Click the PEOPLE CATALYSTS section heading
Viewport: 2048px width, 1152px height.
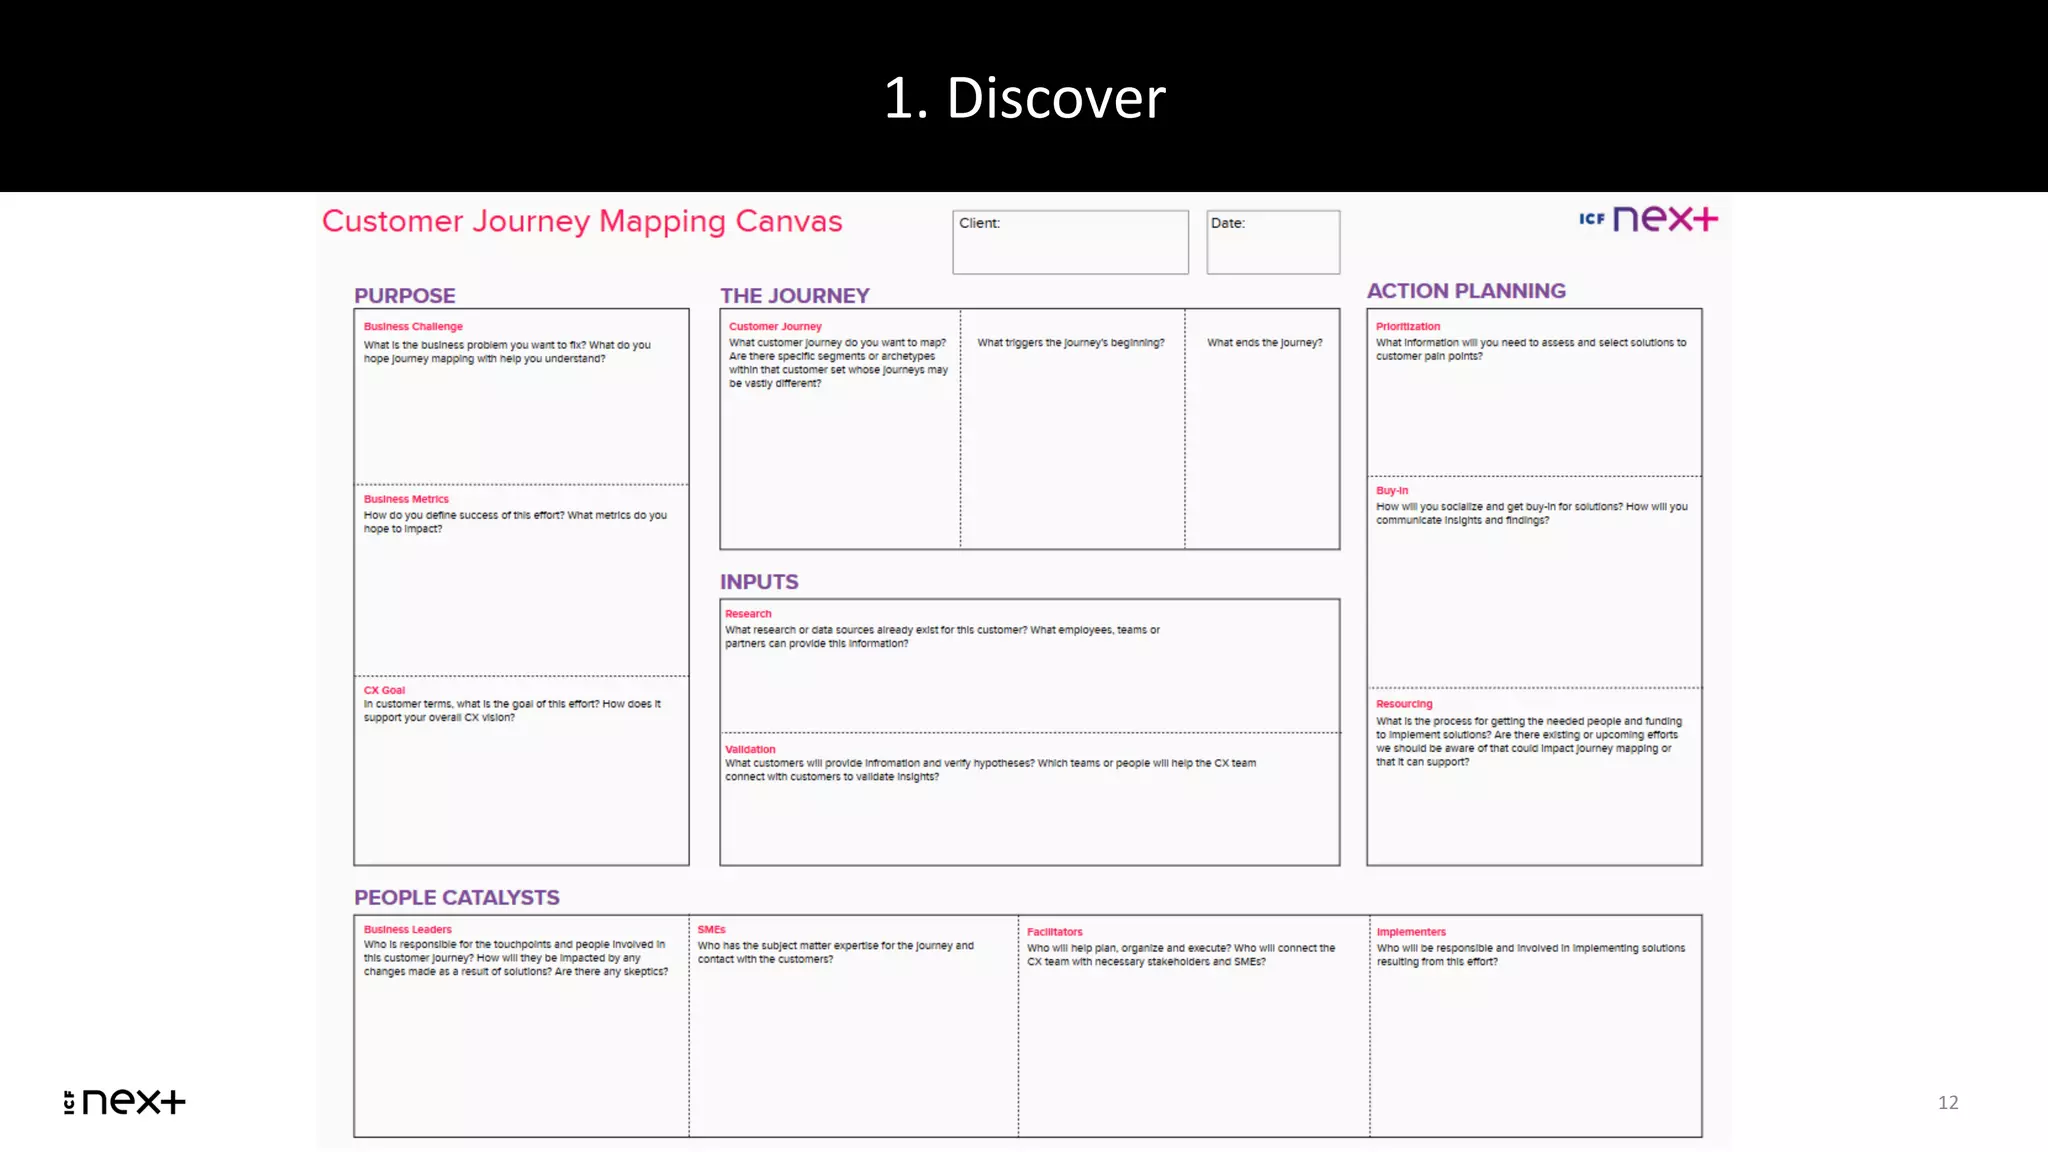point(456,898)
